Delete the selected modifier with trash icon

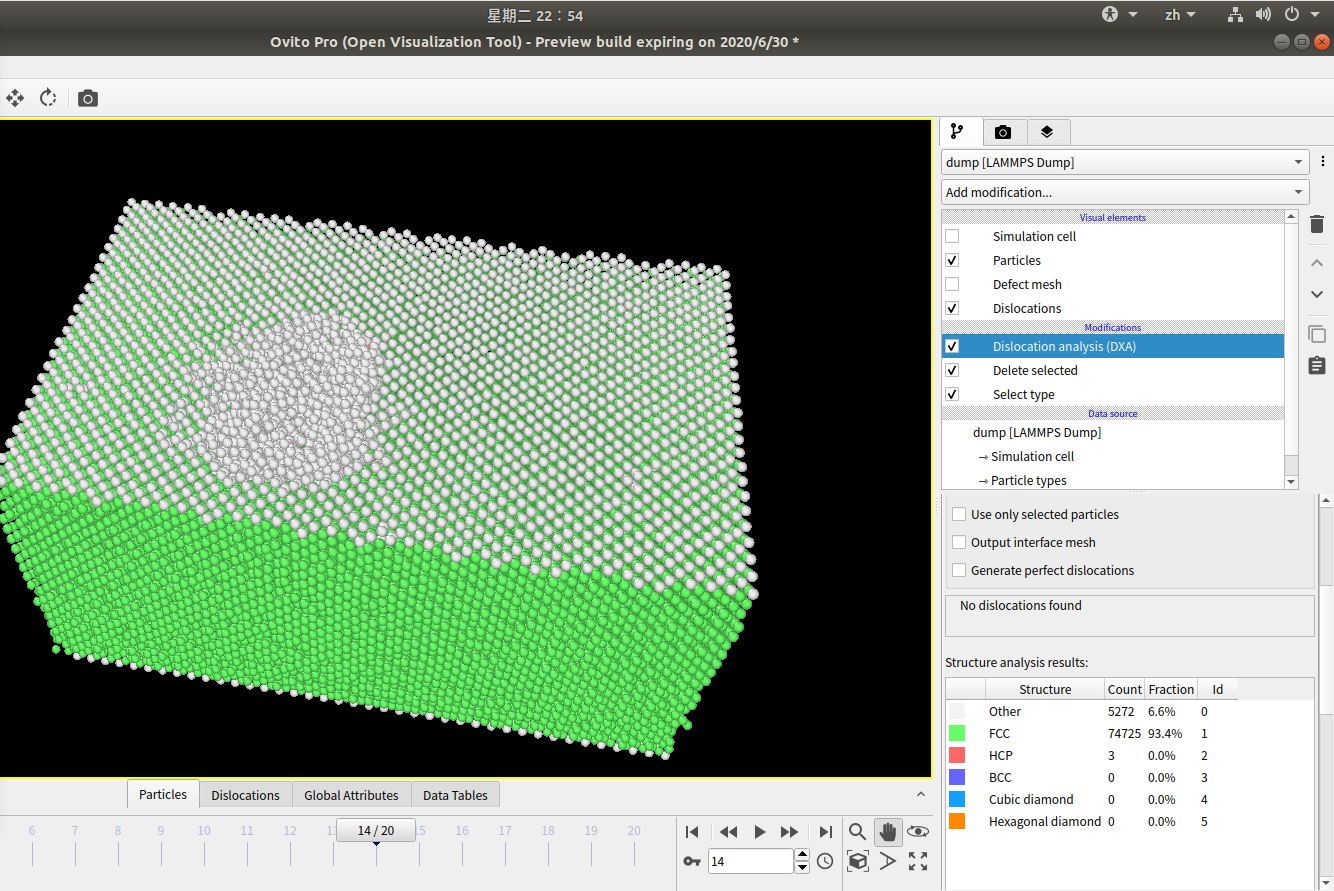1316,224
